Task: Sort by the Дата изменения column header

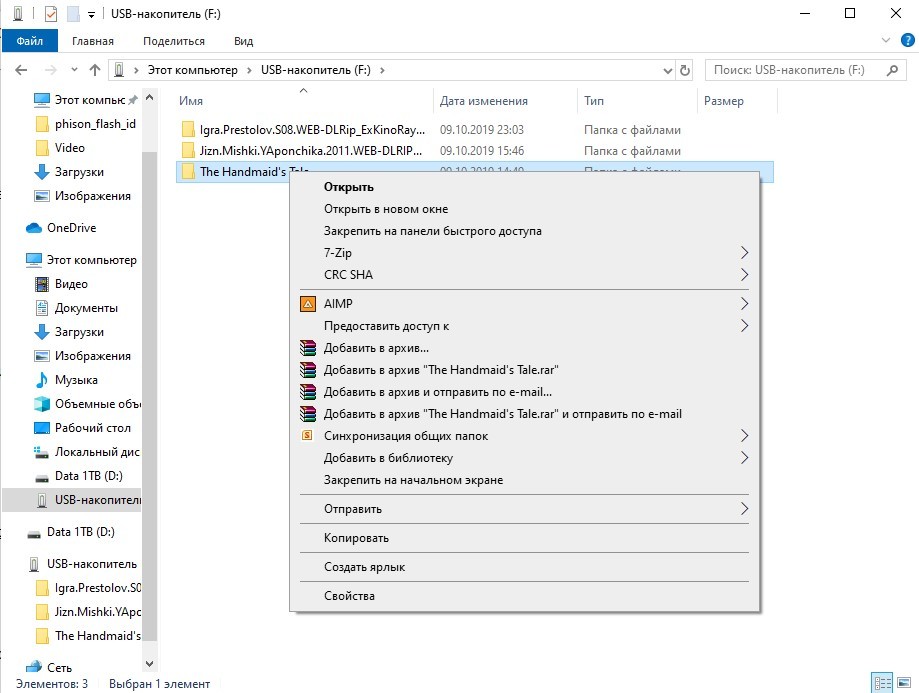Action: [484, 101]
